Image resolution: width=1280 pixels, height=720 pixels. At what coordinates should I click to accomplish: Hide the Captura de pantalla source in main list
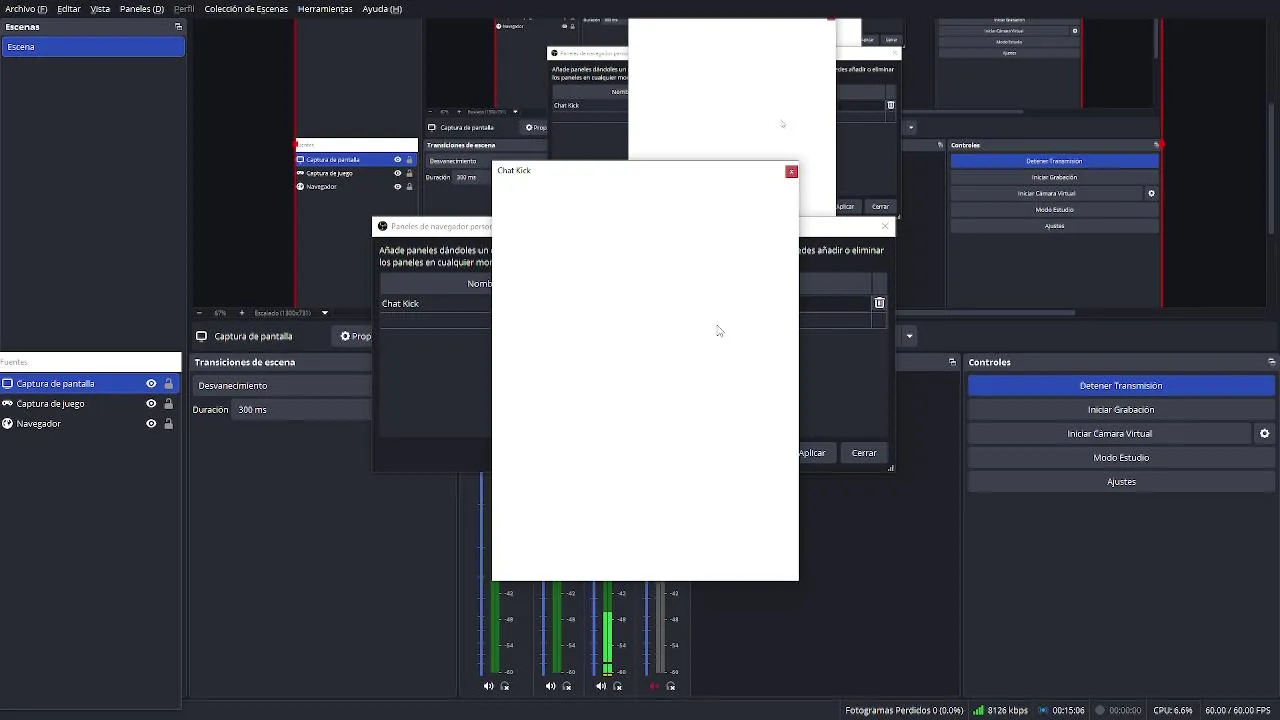tap(151, 384)
